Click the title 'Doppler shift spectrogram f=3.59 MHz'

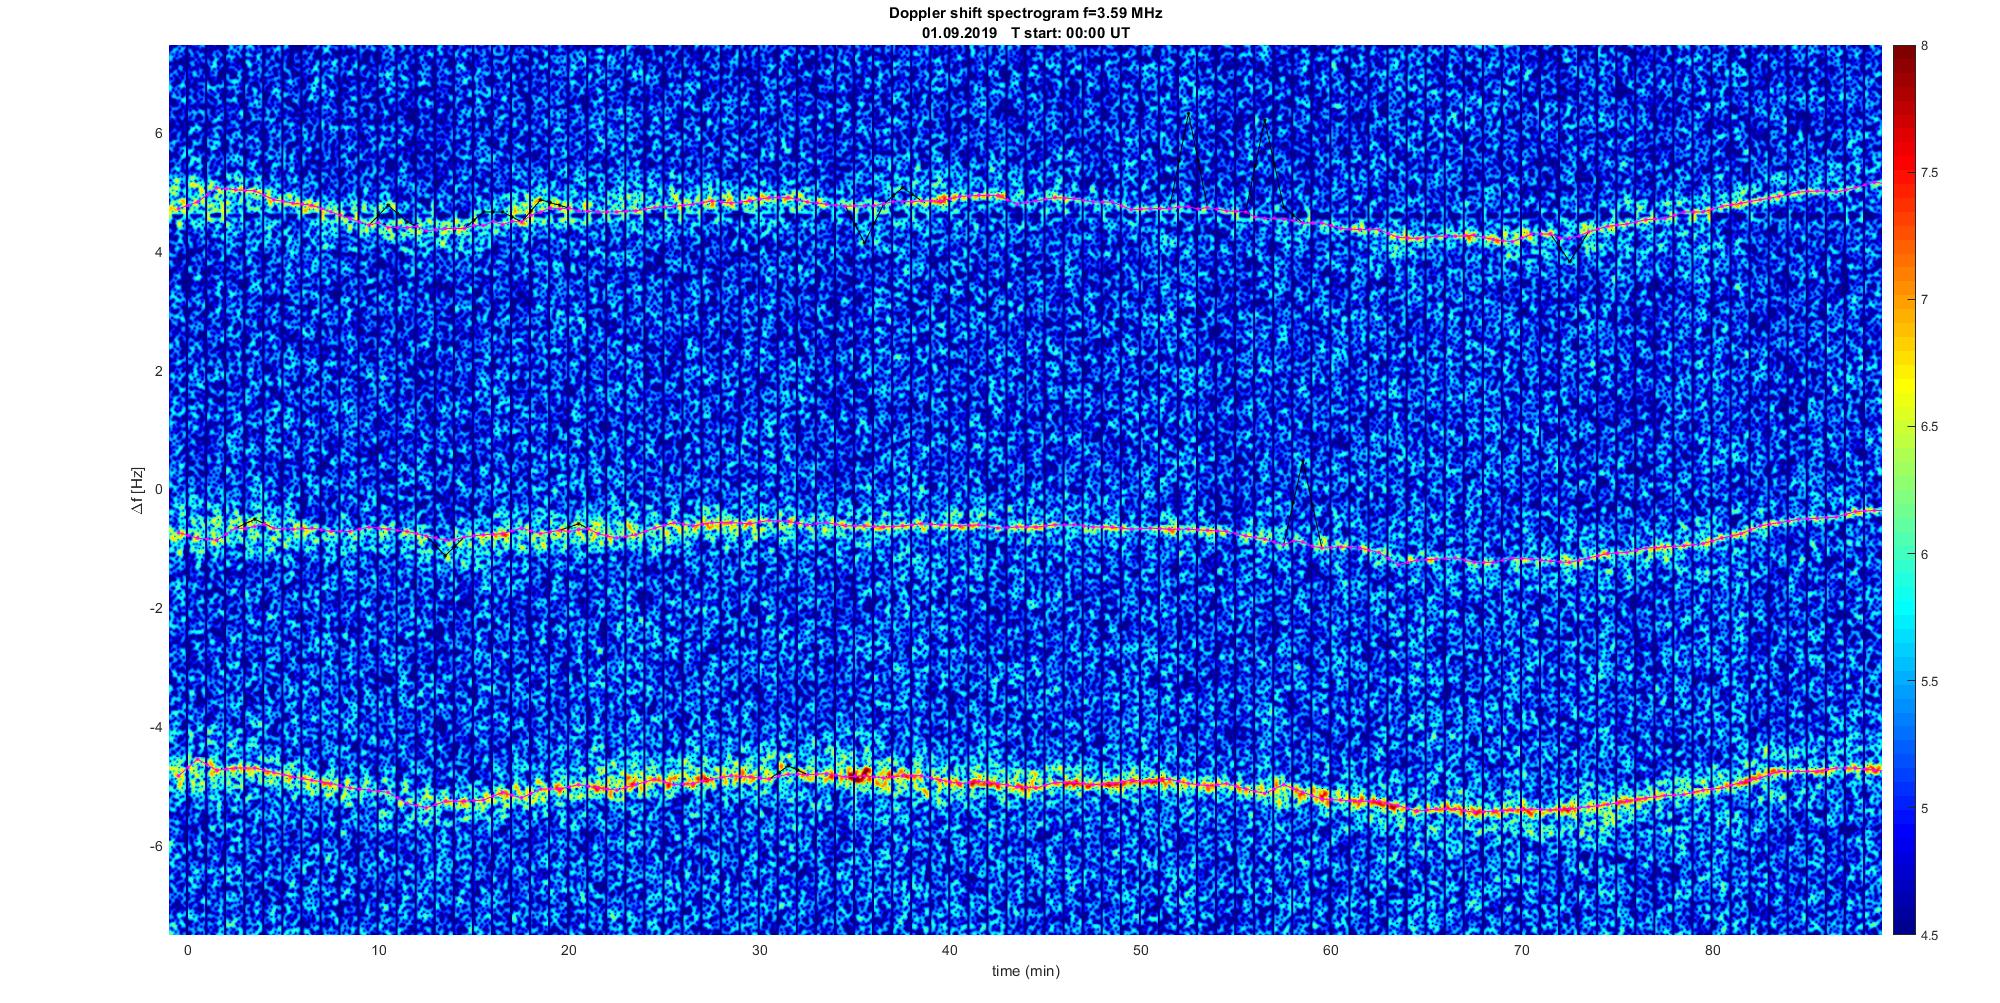(1025, 13)
